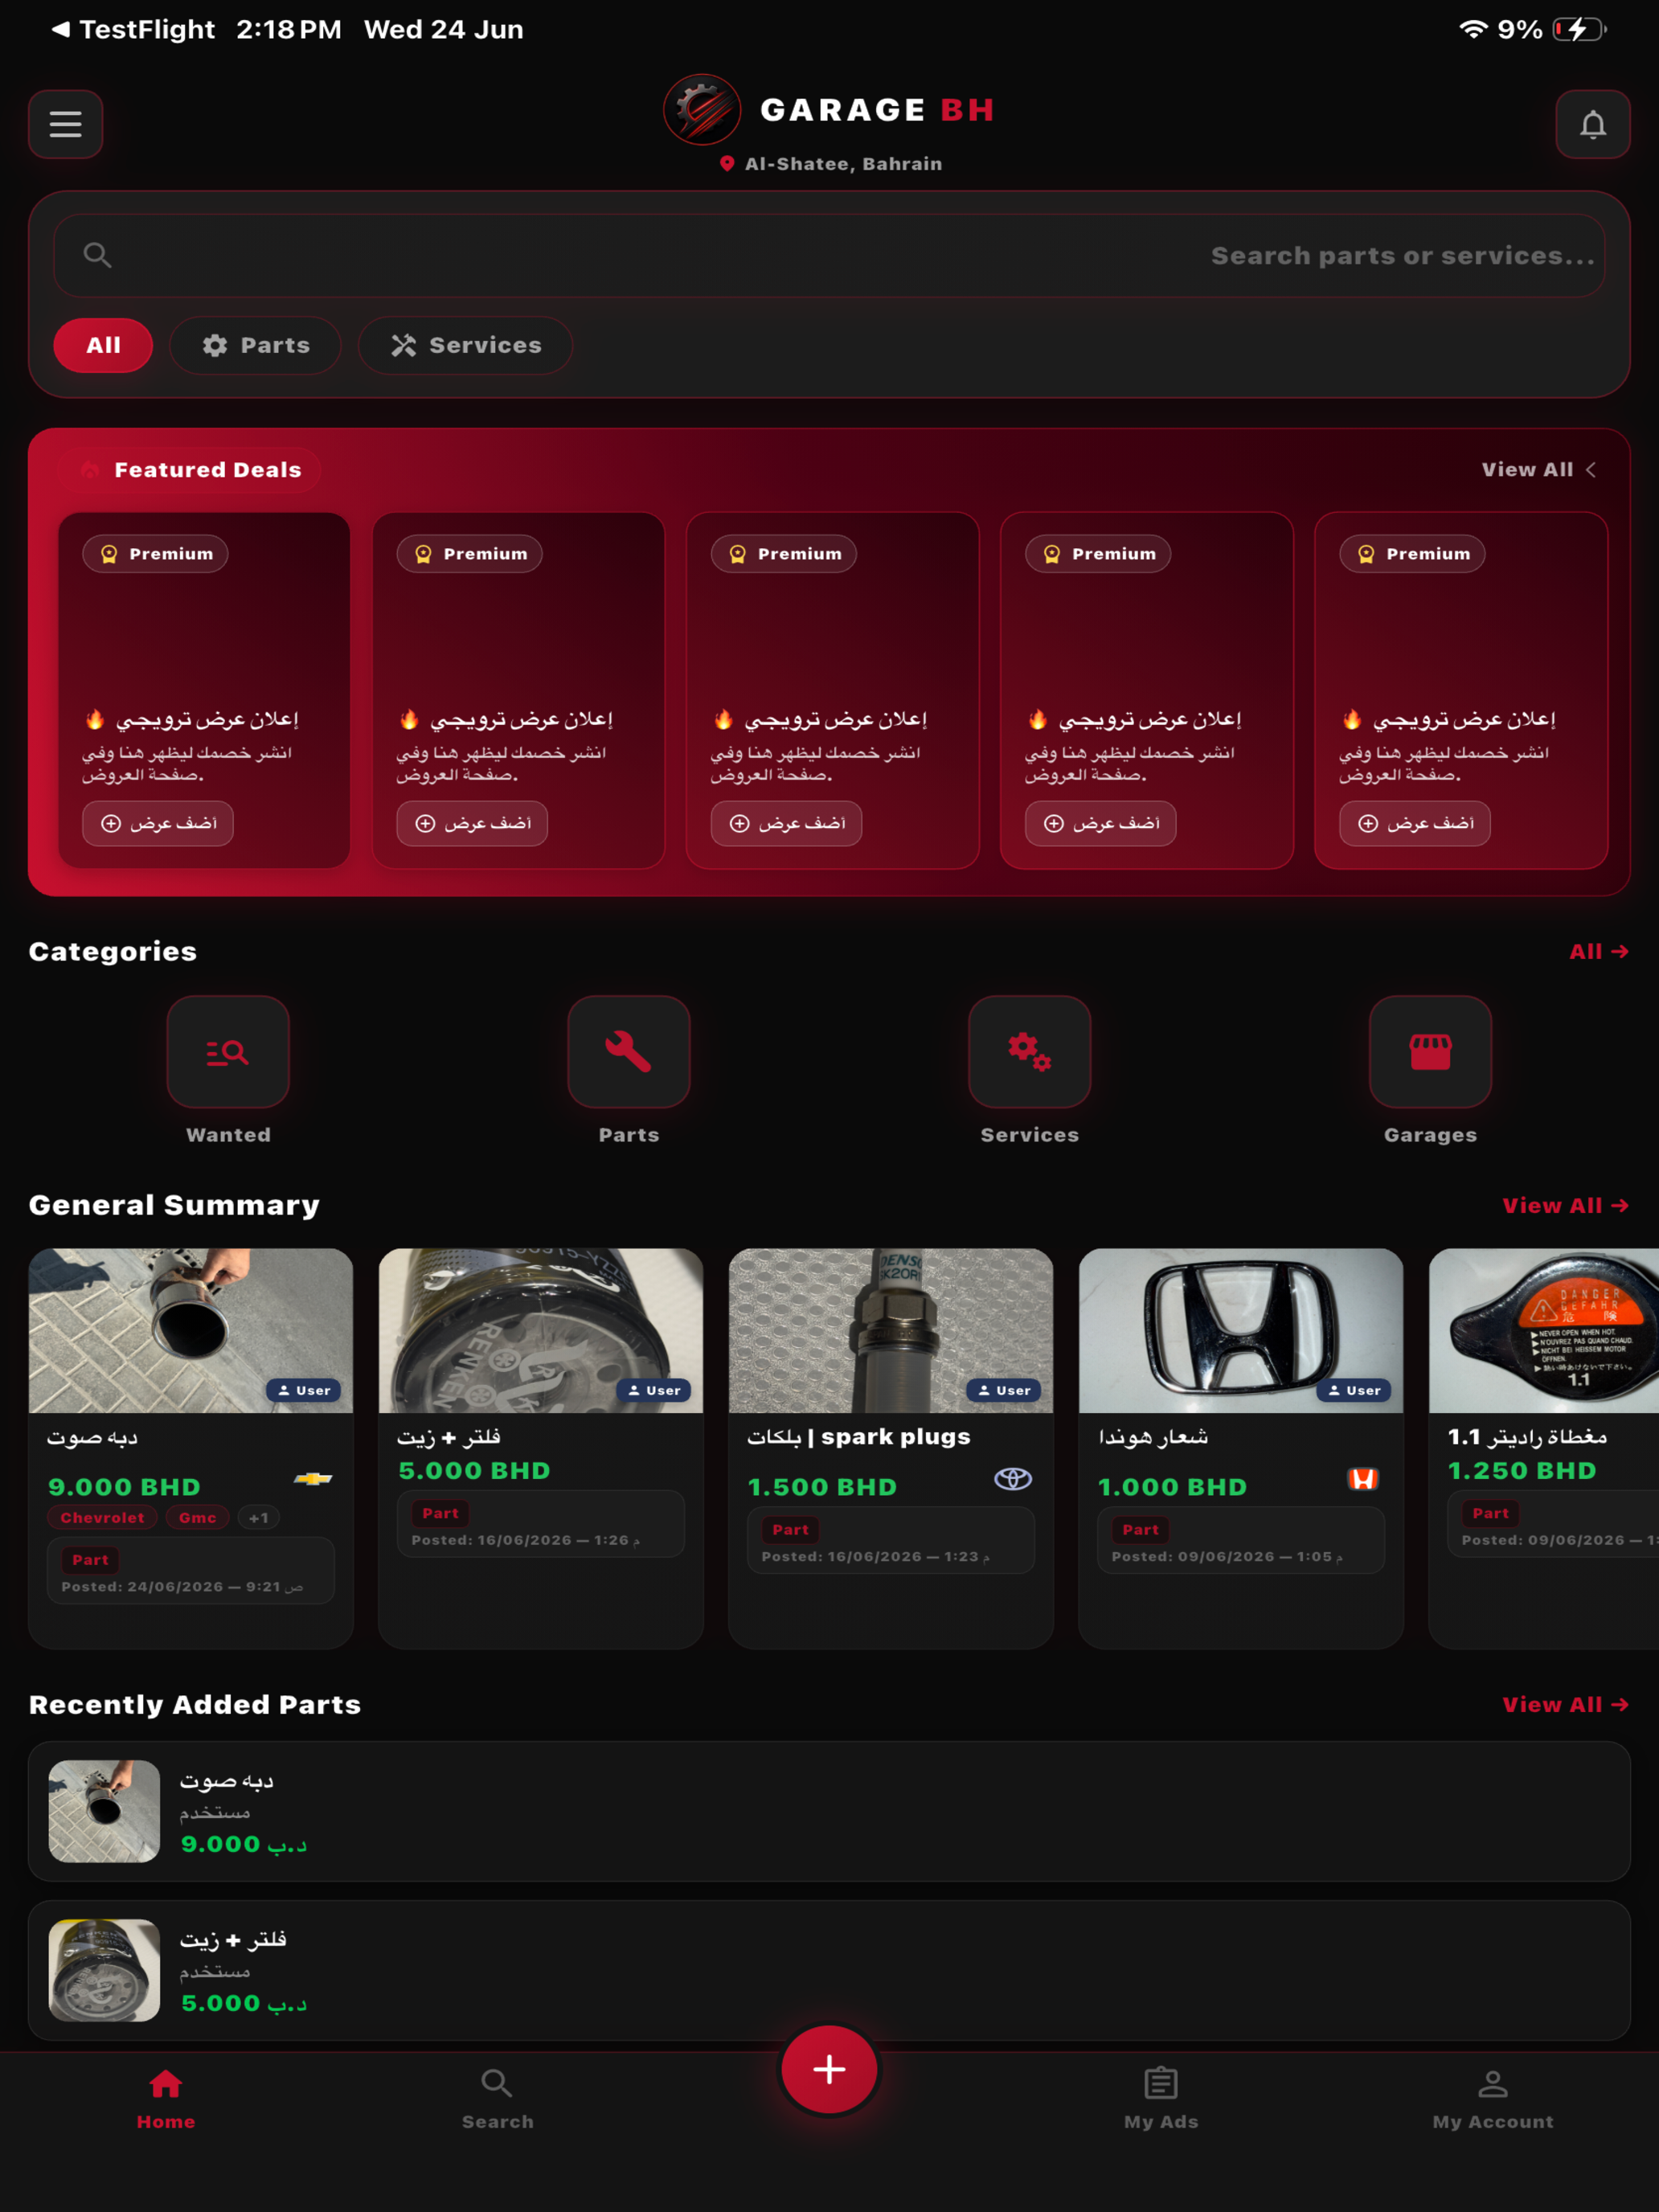Viewport: 1659px width, 2212px height.
Task: Tap the red plus add button
Action: pyautogui.click(x=829, y=2070)
